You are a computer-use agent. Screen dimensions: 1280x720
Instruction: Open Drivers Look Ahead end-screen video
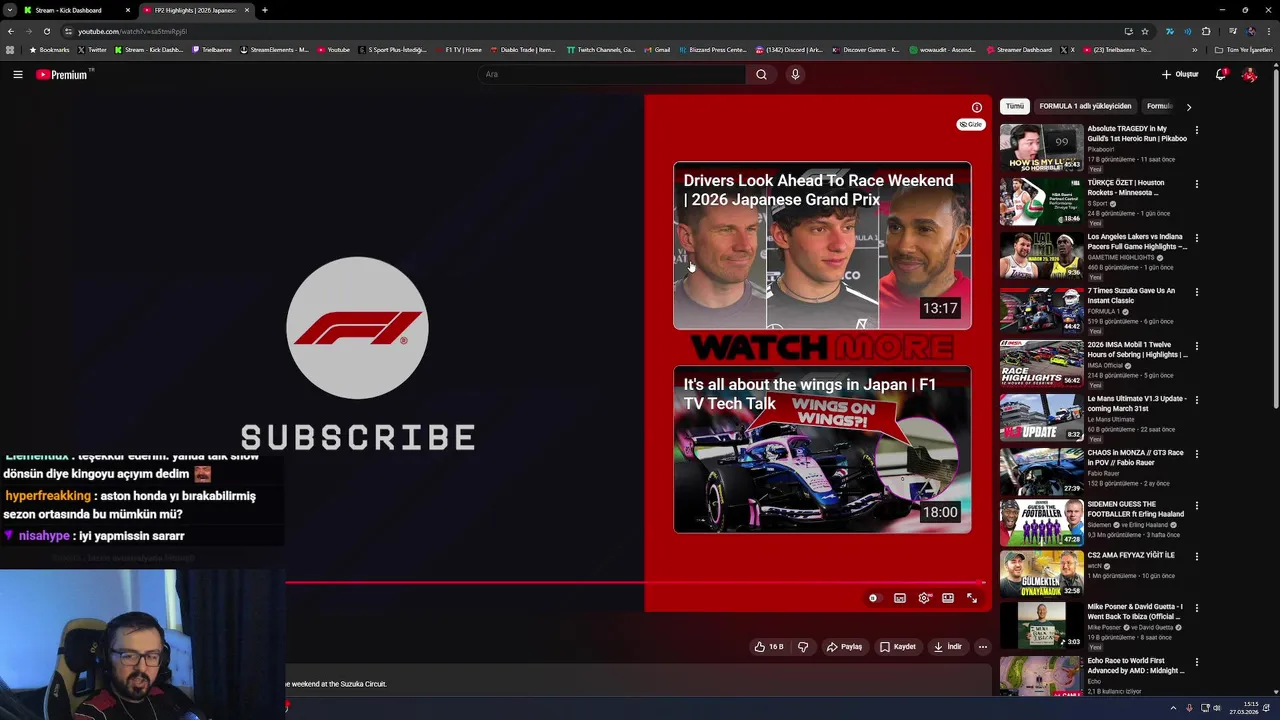822,246
